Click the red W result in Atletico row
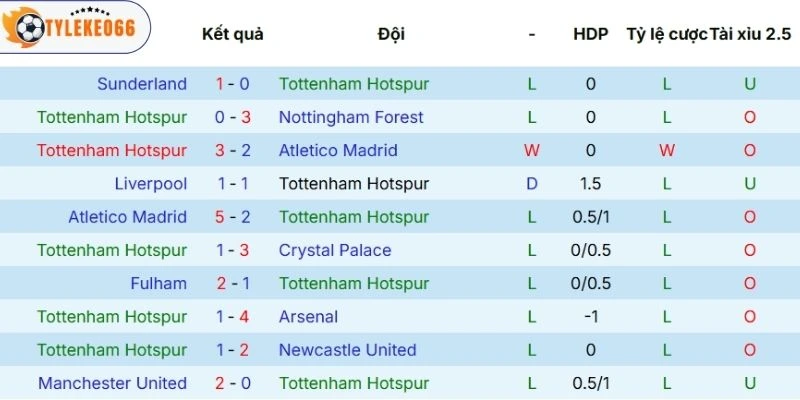 532,151
